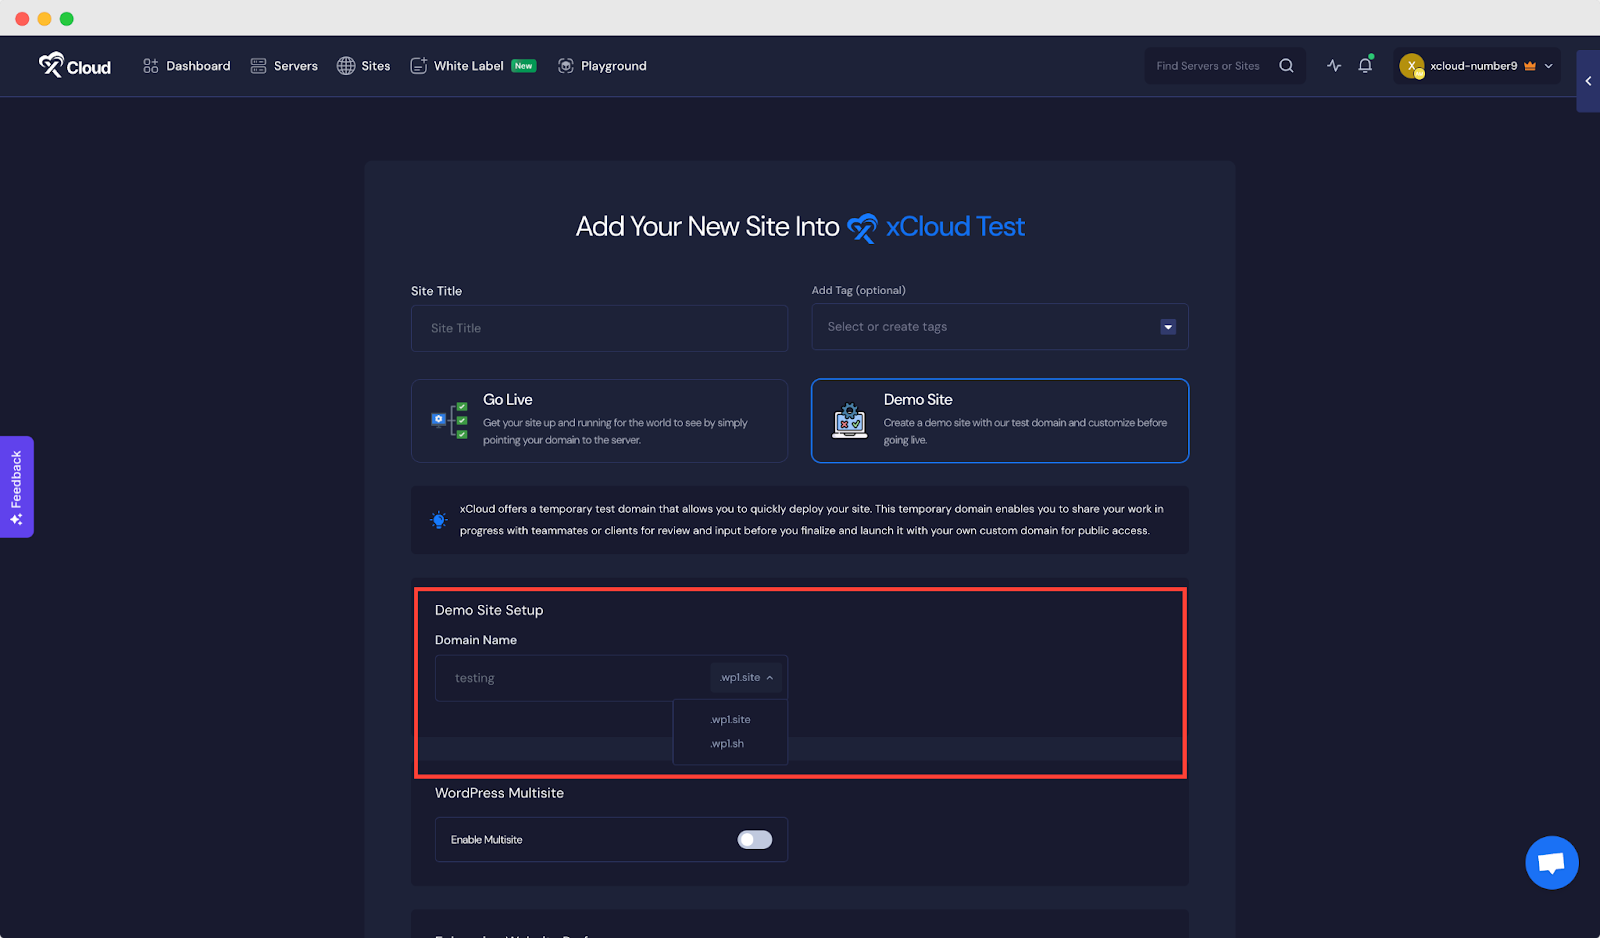Viewport: 1600px width, 938px height.
Task: Open the xcloud-number9 account menu
Action: coord(1476,65)
